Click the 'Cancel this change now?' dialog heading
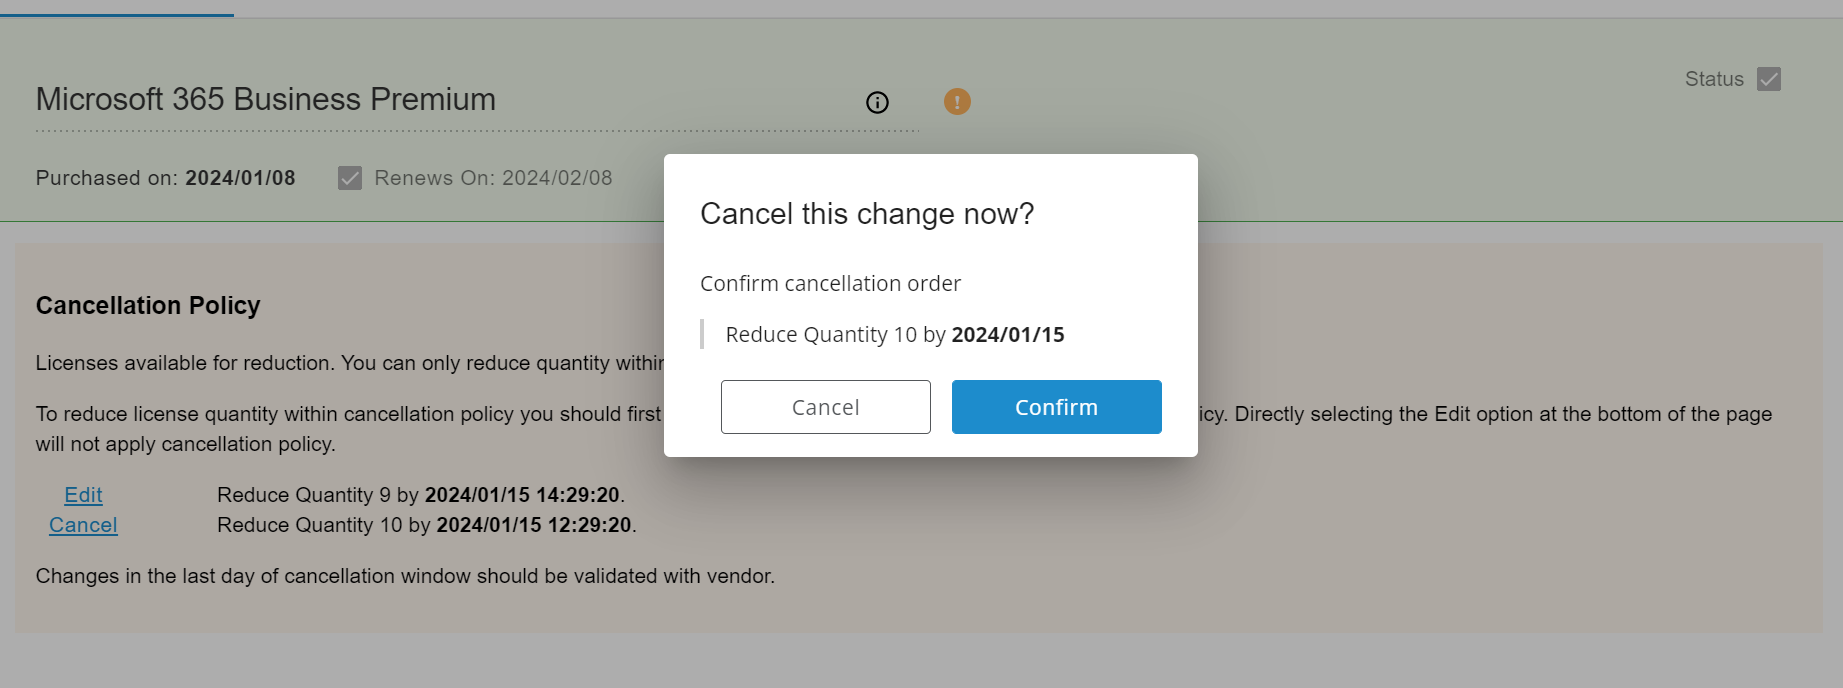The height and width of the screenshot is (688, 1843). coord(867,214)
